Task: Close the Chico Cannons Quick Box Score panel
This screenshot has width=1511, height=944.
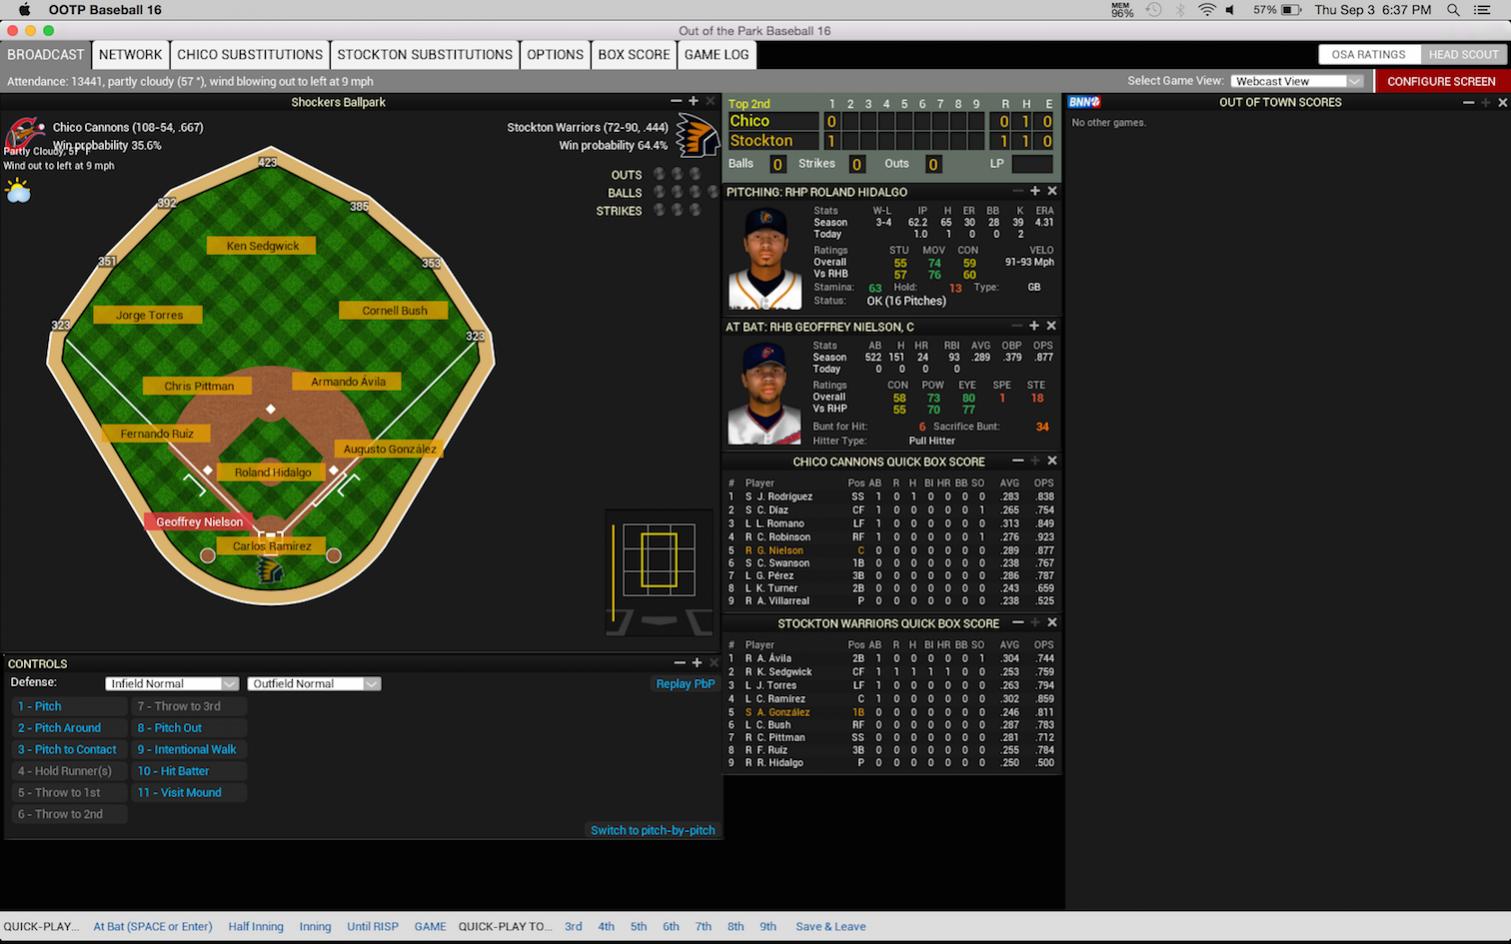Action: [x=1052, y=461]
